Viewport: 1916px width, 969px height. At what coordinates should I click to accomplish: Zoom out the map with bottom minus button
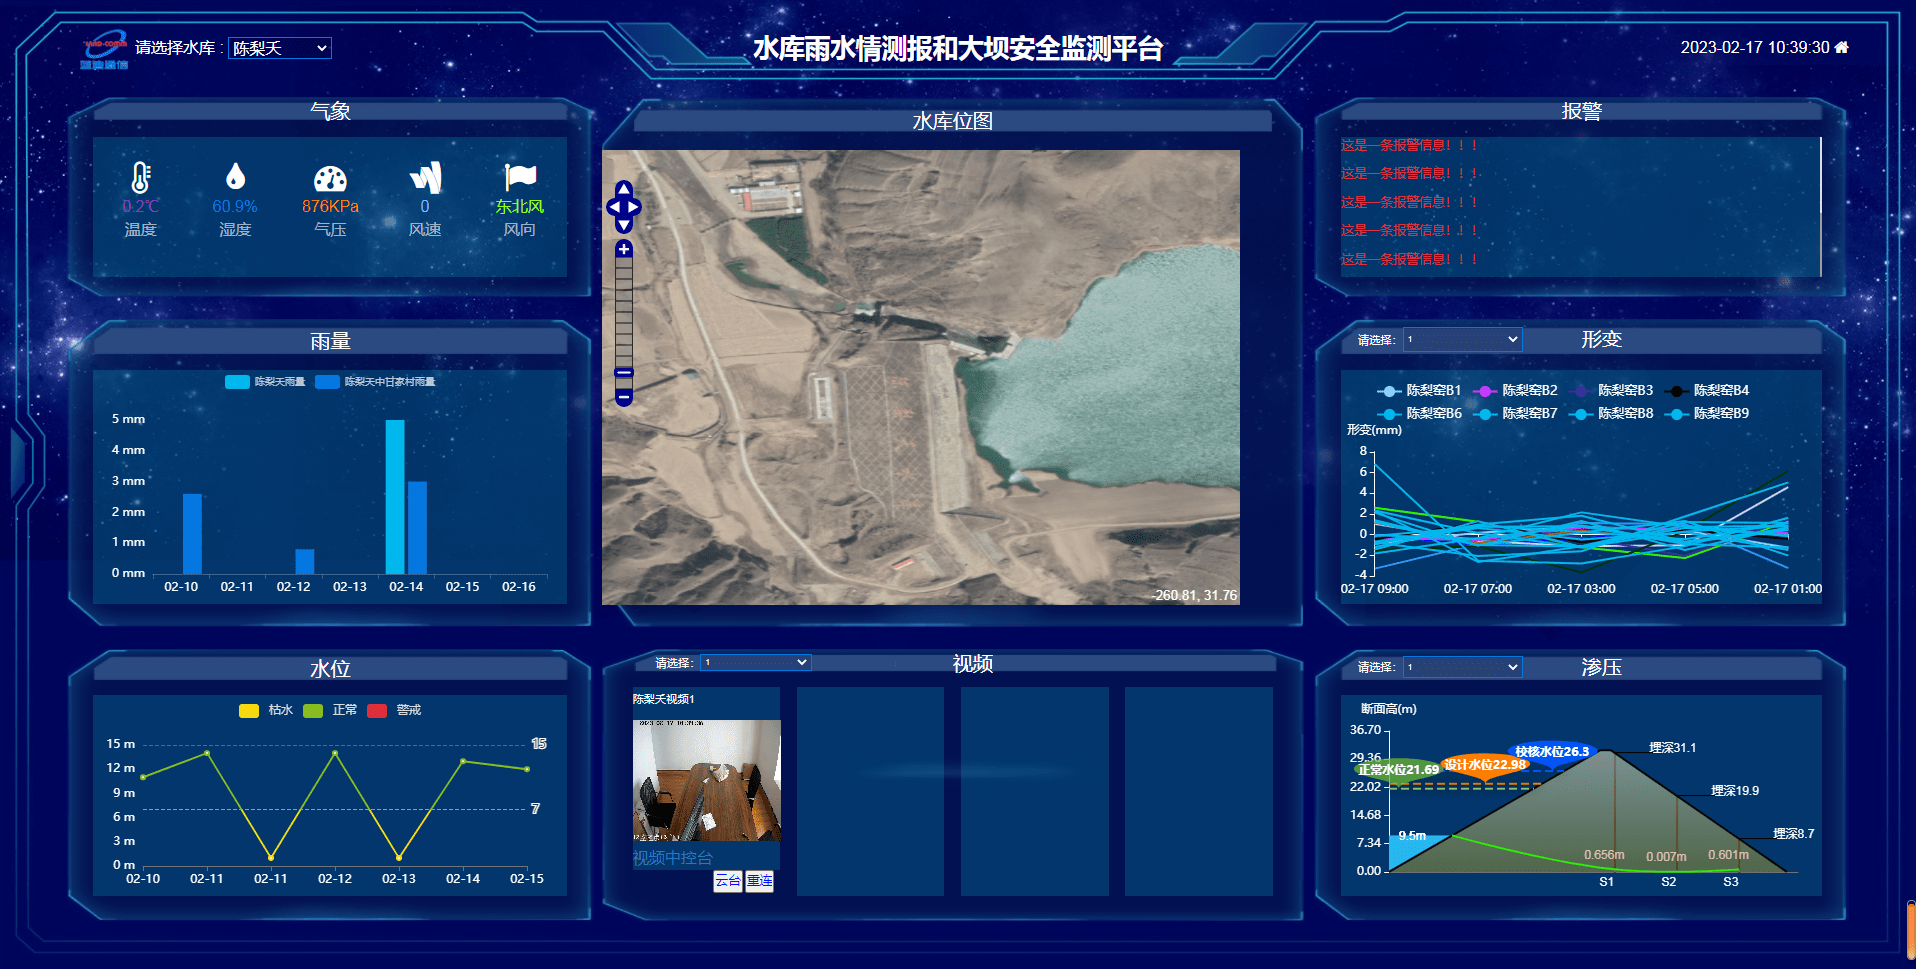pyautogui.click(x=624, y=398)
